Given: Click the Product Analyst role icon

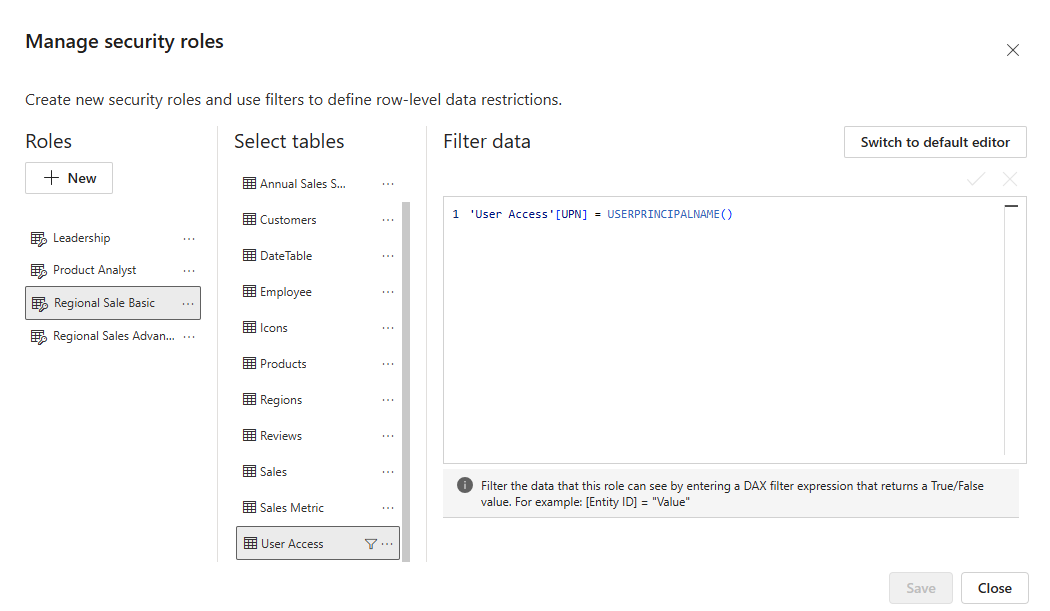Looking at the screenshot, I should tap(39, 271).
